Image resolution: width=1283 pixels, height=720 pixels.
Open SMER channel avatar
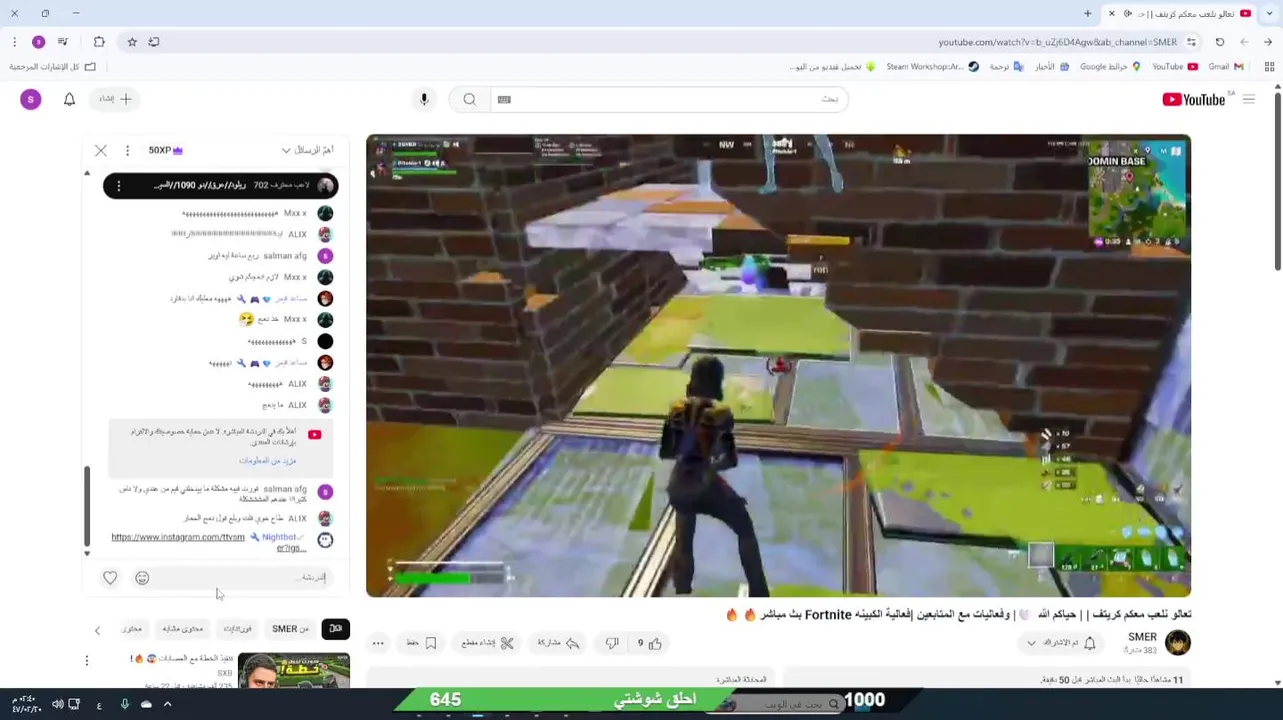(x=1178, y=642)
